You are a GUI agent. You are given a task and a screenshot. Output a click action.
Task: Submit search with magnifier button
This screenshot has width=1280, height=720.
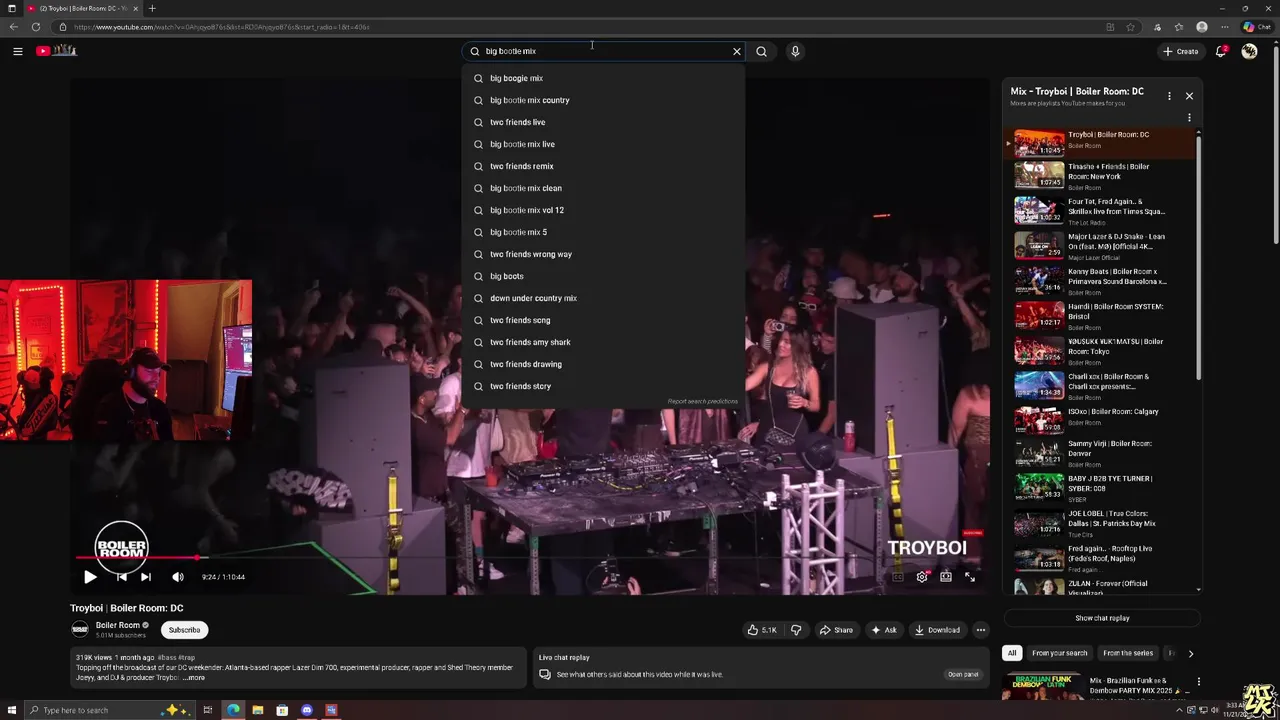[x=761, y=51]
